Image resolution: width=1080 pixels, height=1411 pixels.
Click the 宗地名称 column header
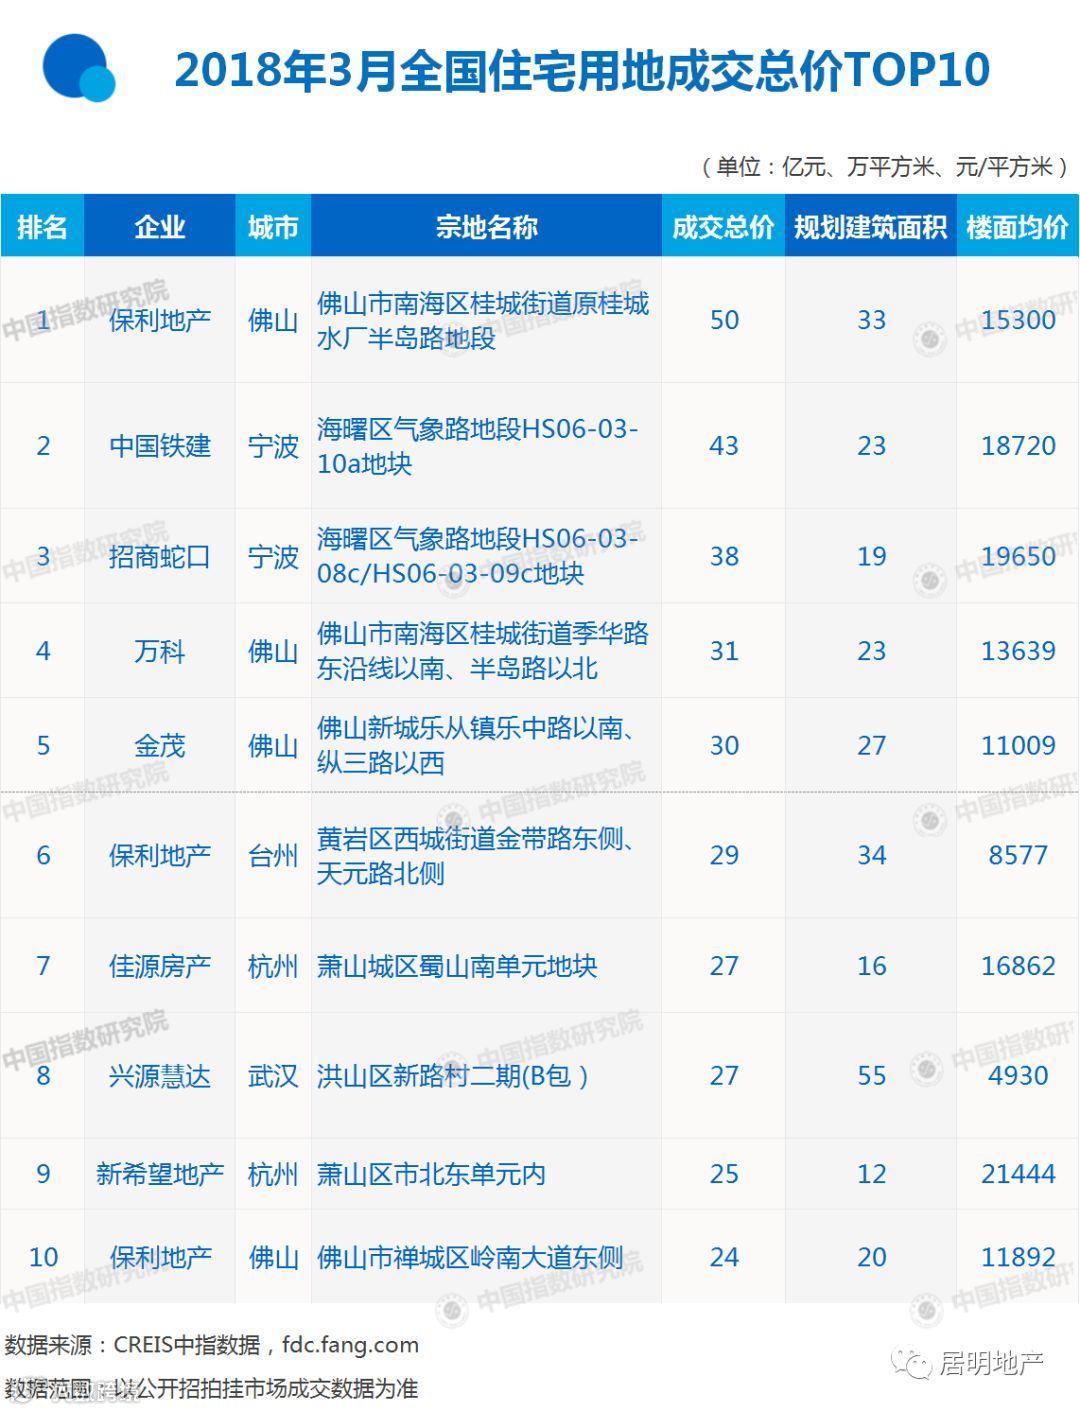click(x=486, y=227)
